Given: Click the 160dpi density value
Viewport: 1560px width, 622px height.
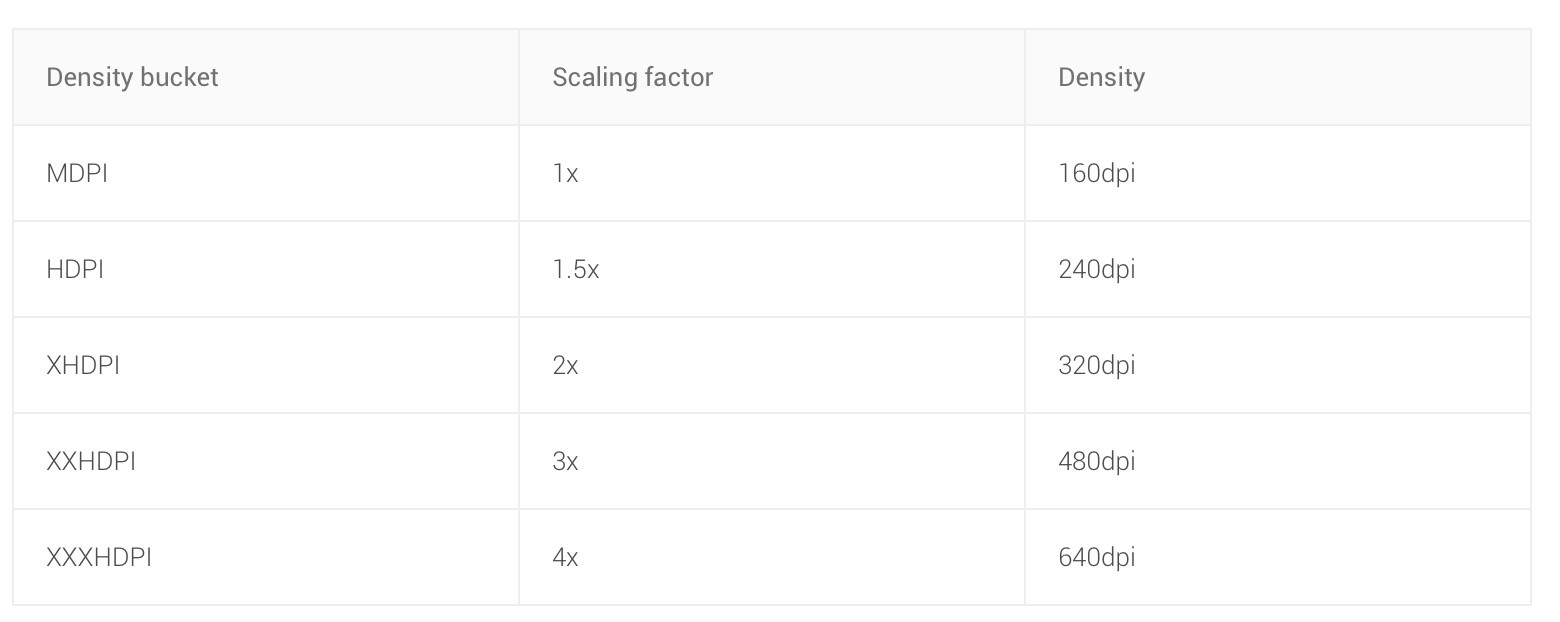Looking at the screenshot, I should [1097, 173].
